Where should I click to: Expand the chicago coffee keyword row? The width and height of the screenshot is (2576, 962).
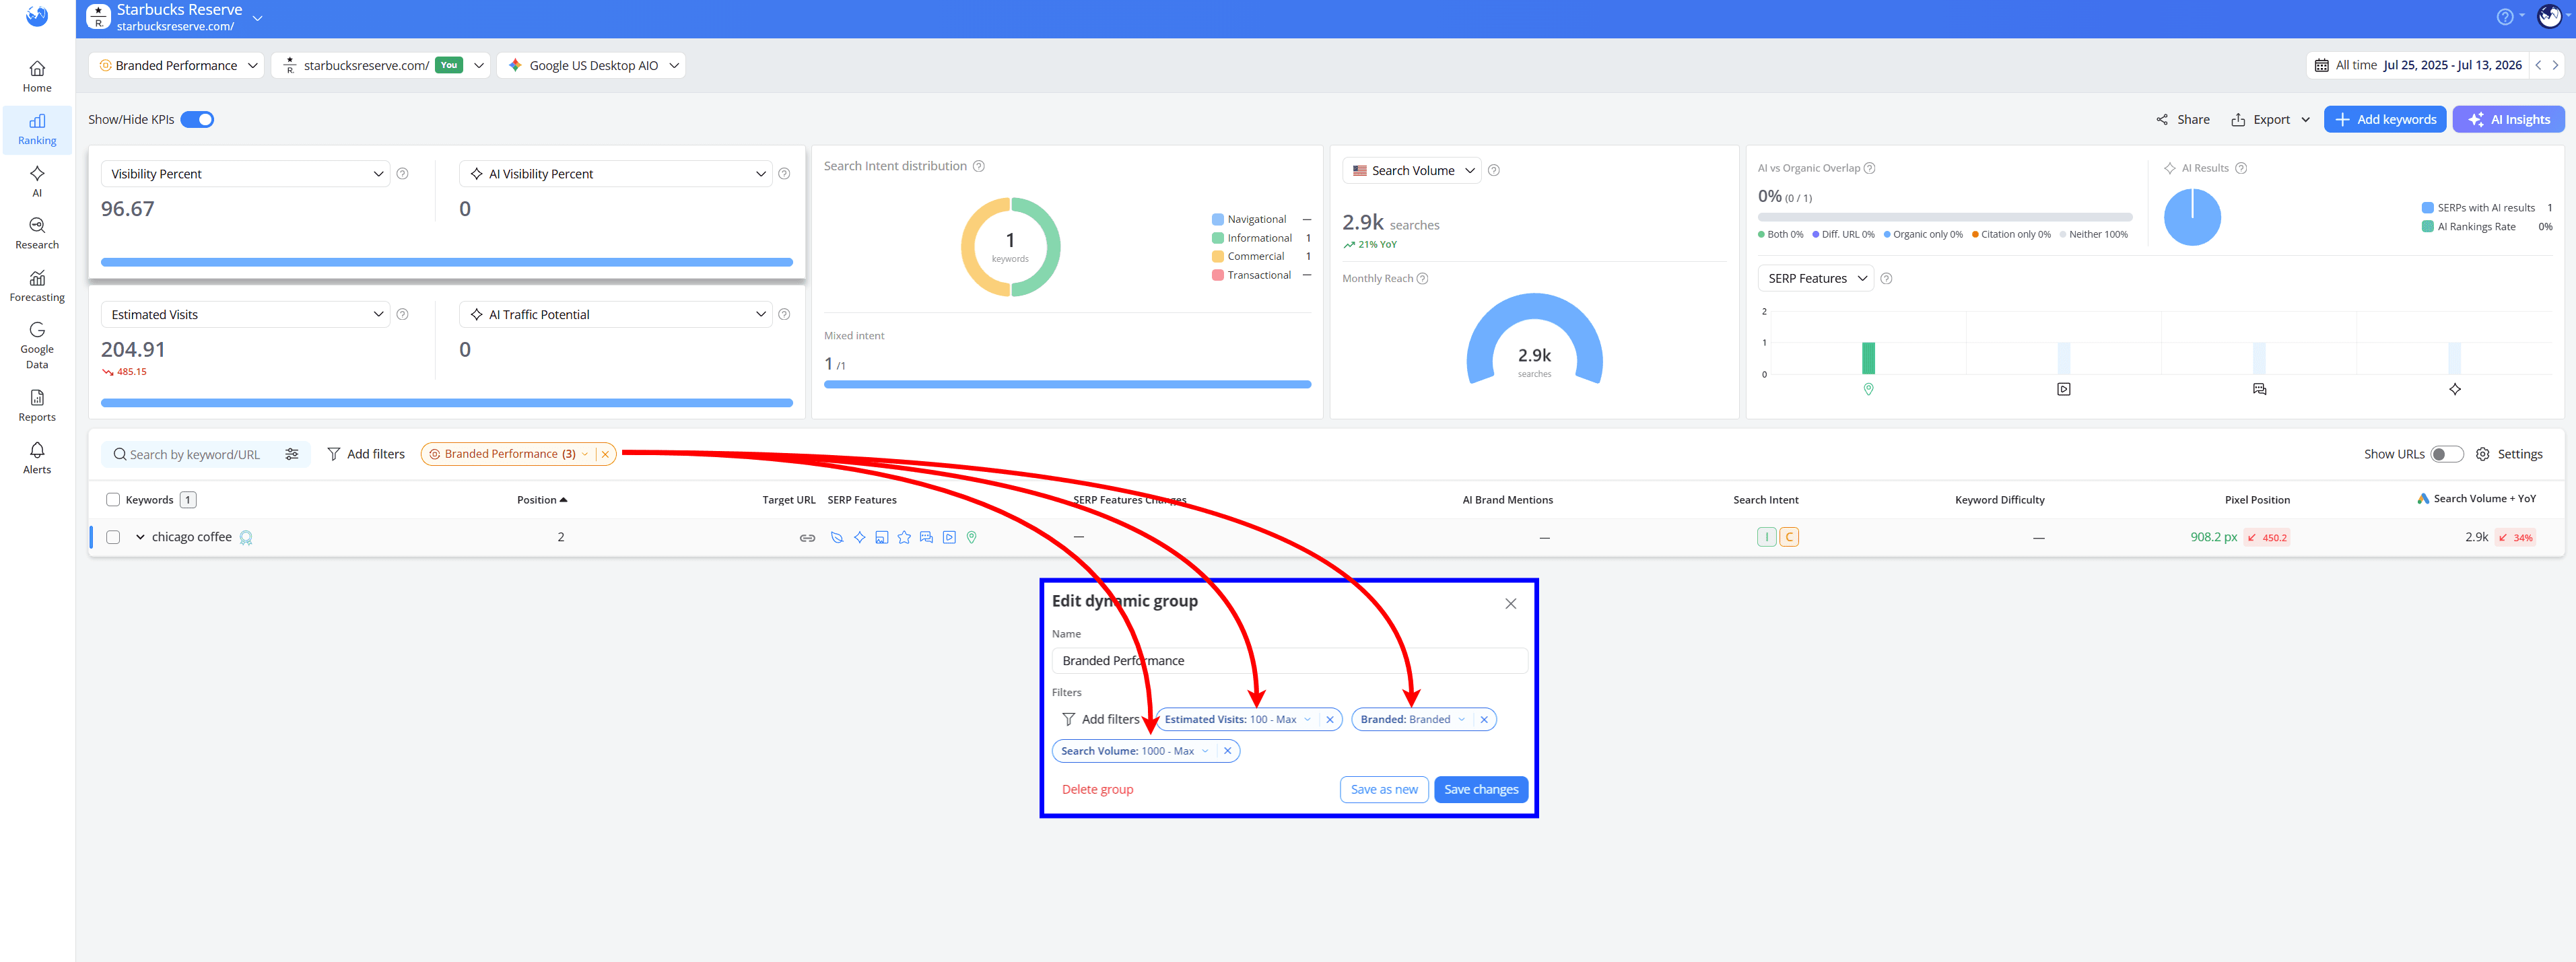click(x=140, y=538)
